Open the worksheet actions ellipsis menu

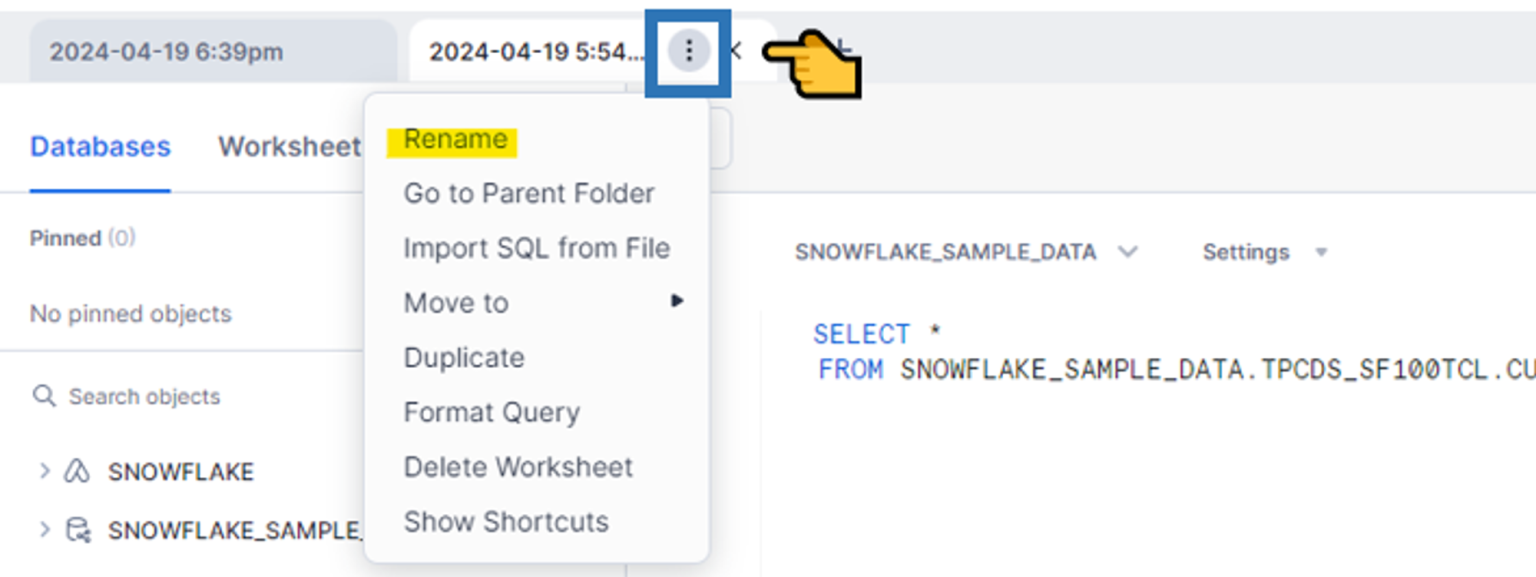[x=689, y=51]
